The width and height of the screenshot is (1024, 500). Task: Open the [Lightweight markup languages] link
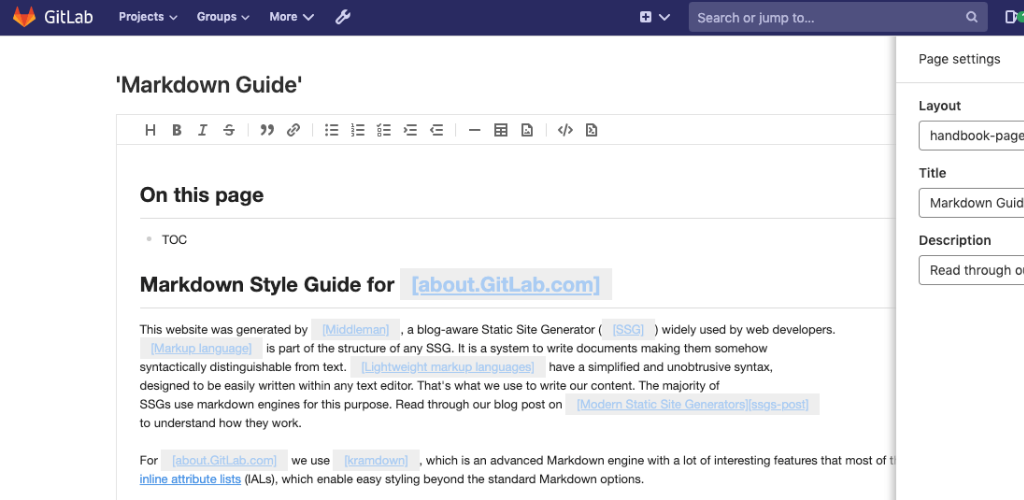coord(448,367)
